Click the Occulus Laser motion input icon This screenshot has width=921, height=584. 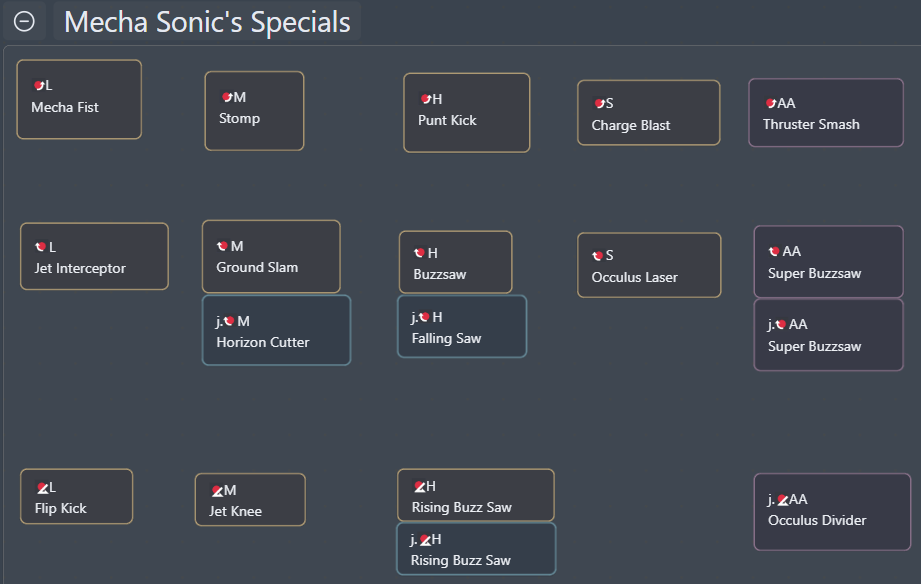597,256
